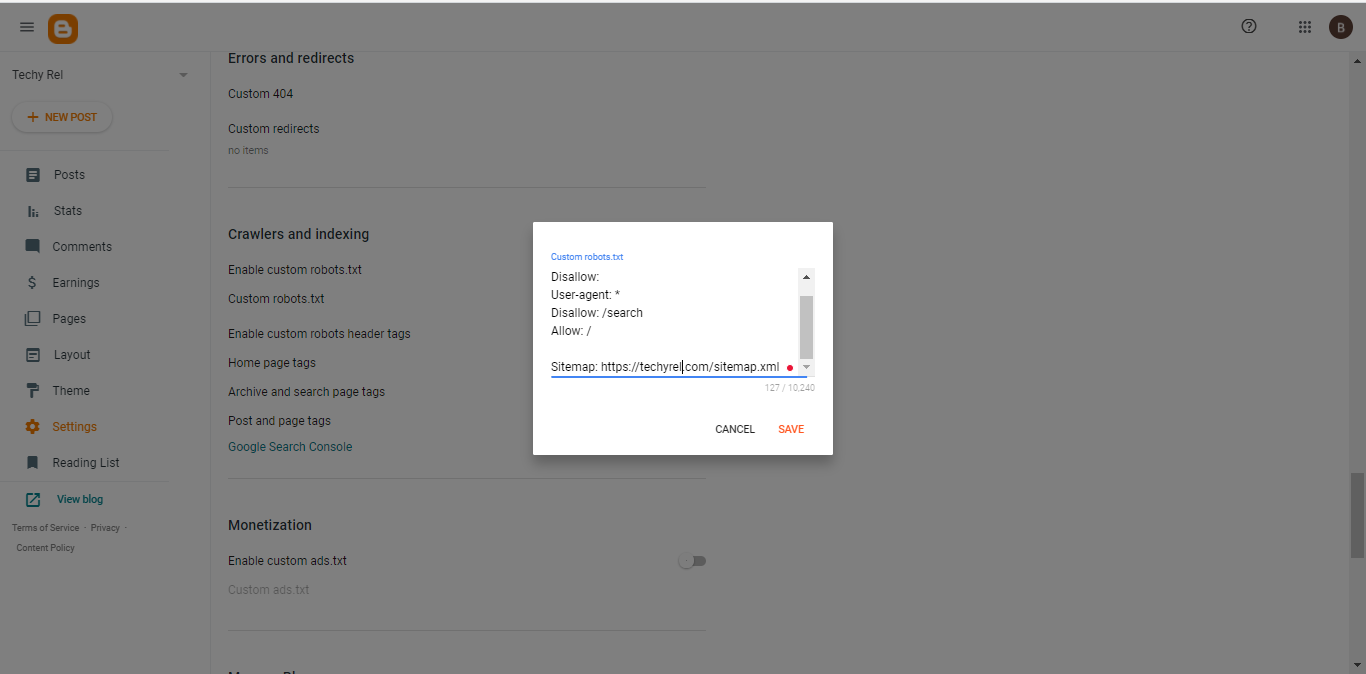Image resolution: width=1366 pixels, height=674 pixels.
Task: Click the Crawlers and indexing heading
Action: [x=298, y=234]
